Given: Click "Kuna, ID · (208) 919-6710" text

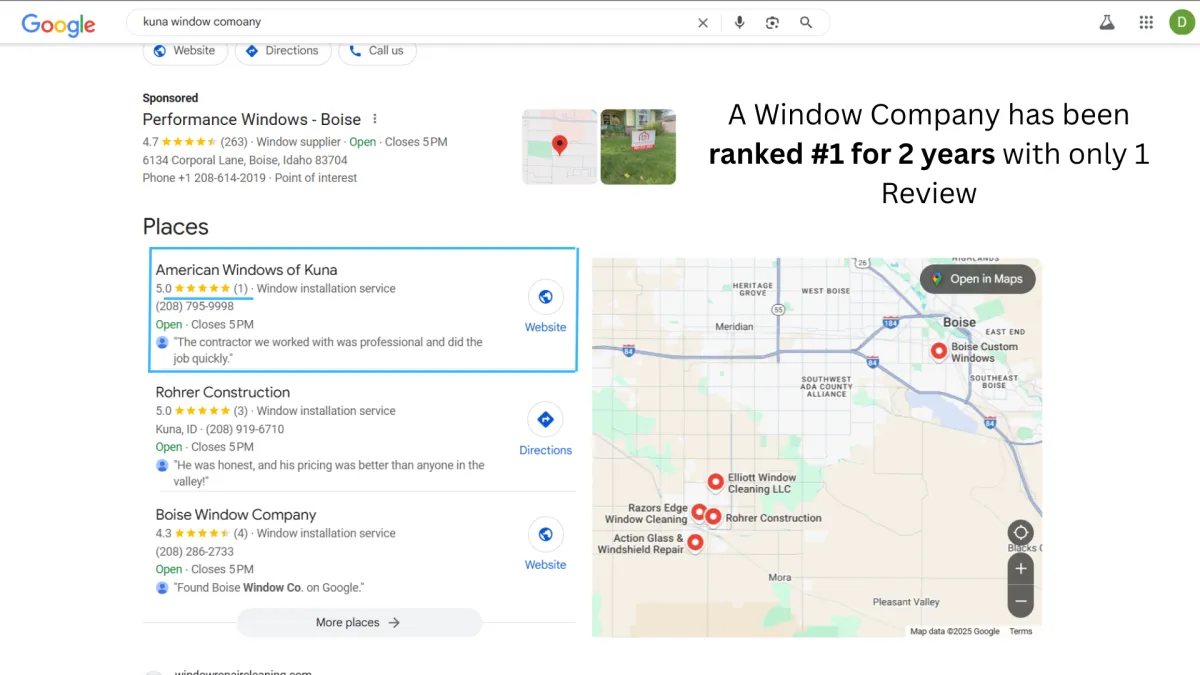Looking at the screenshot, I should (220, 429).
